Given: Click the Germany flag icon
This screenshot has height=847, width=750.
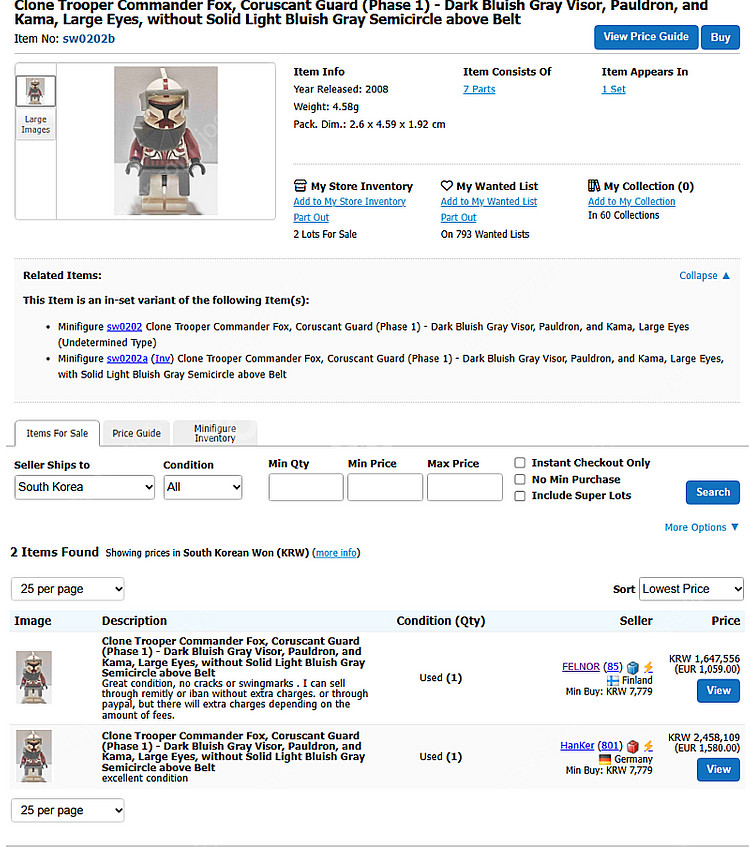Looking at the screenshot, I should pos(605,759).
